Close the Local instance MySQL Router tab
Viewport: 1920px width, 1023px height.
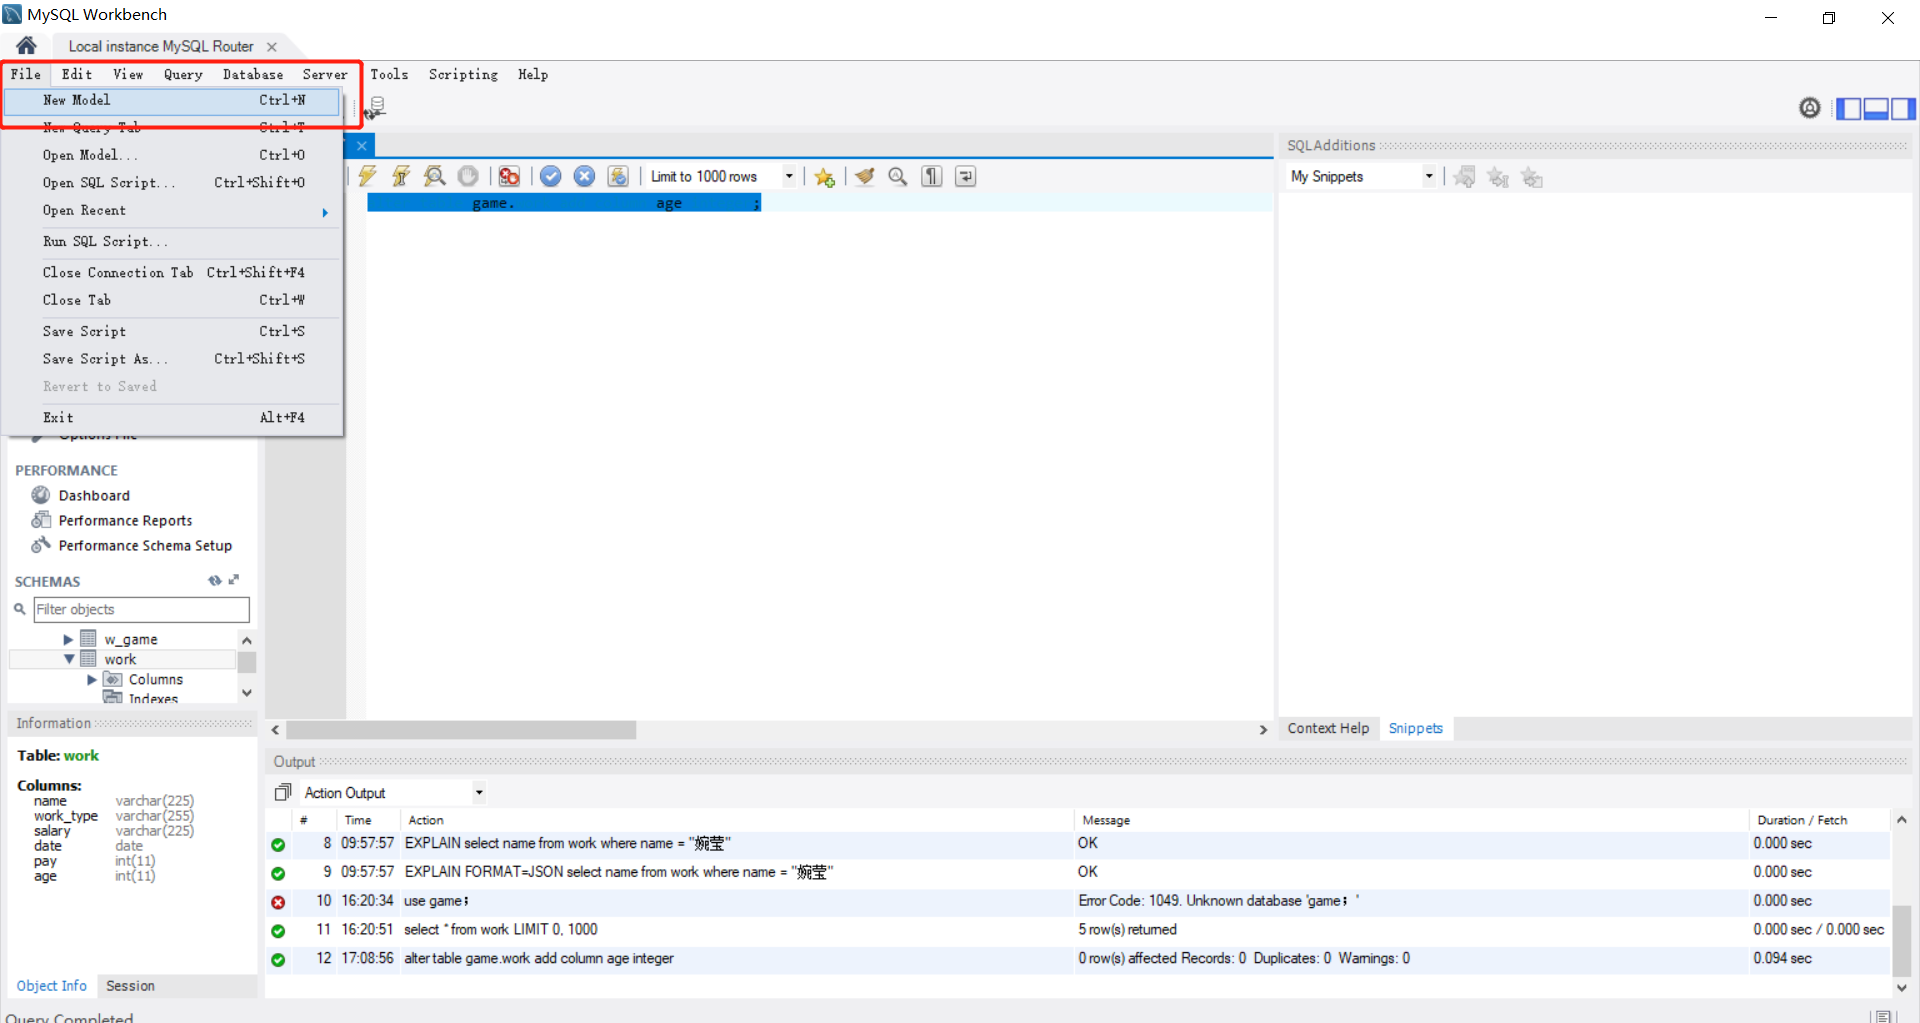272,46
